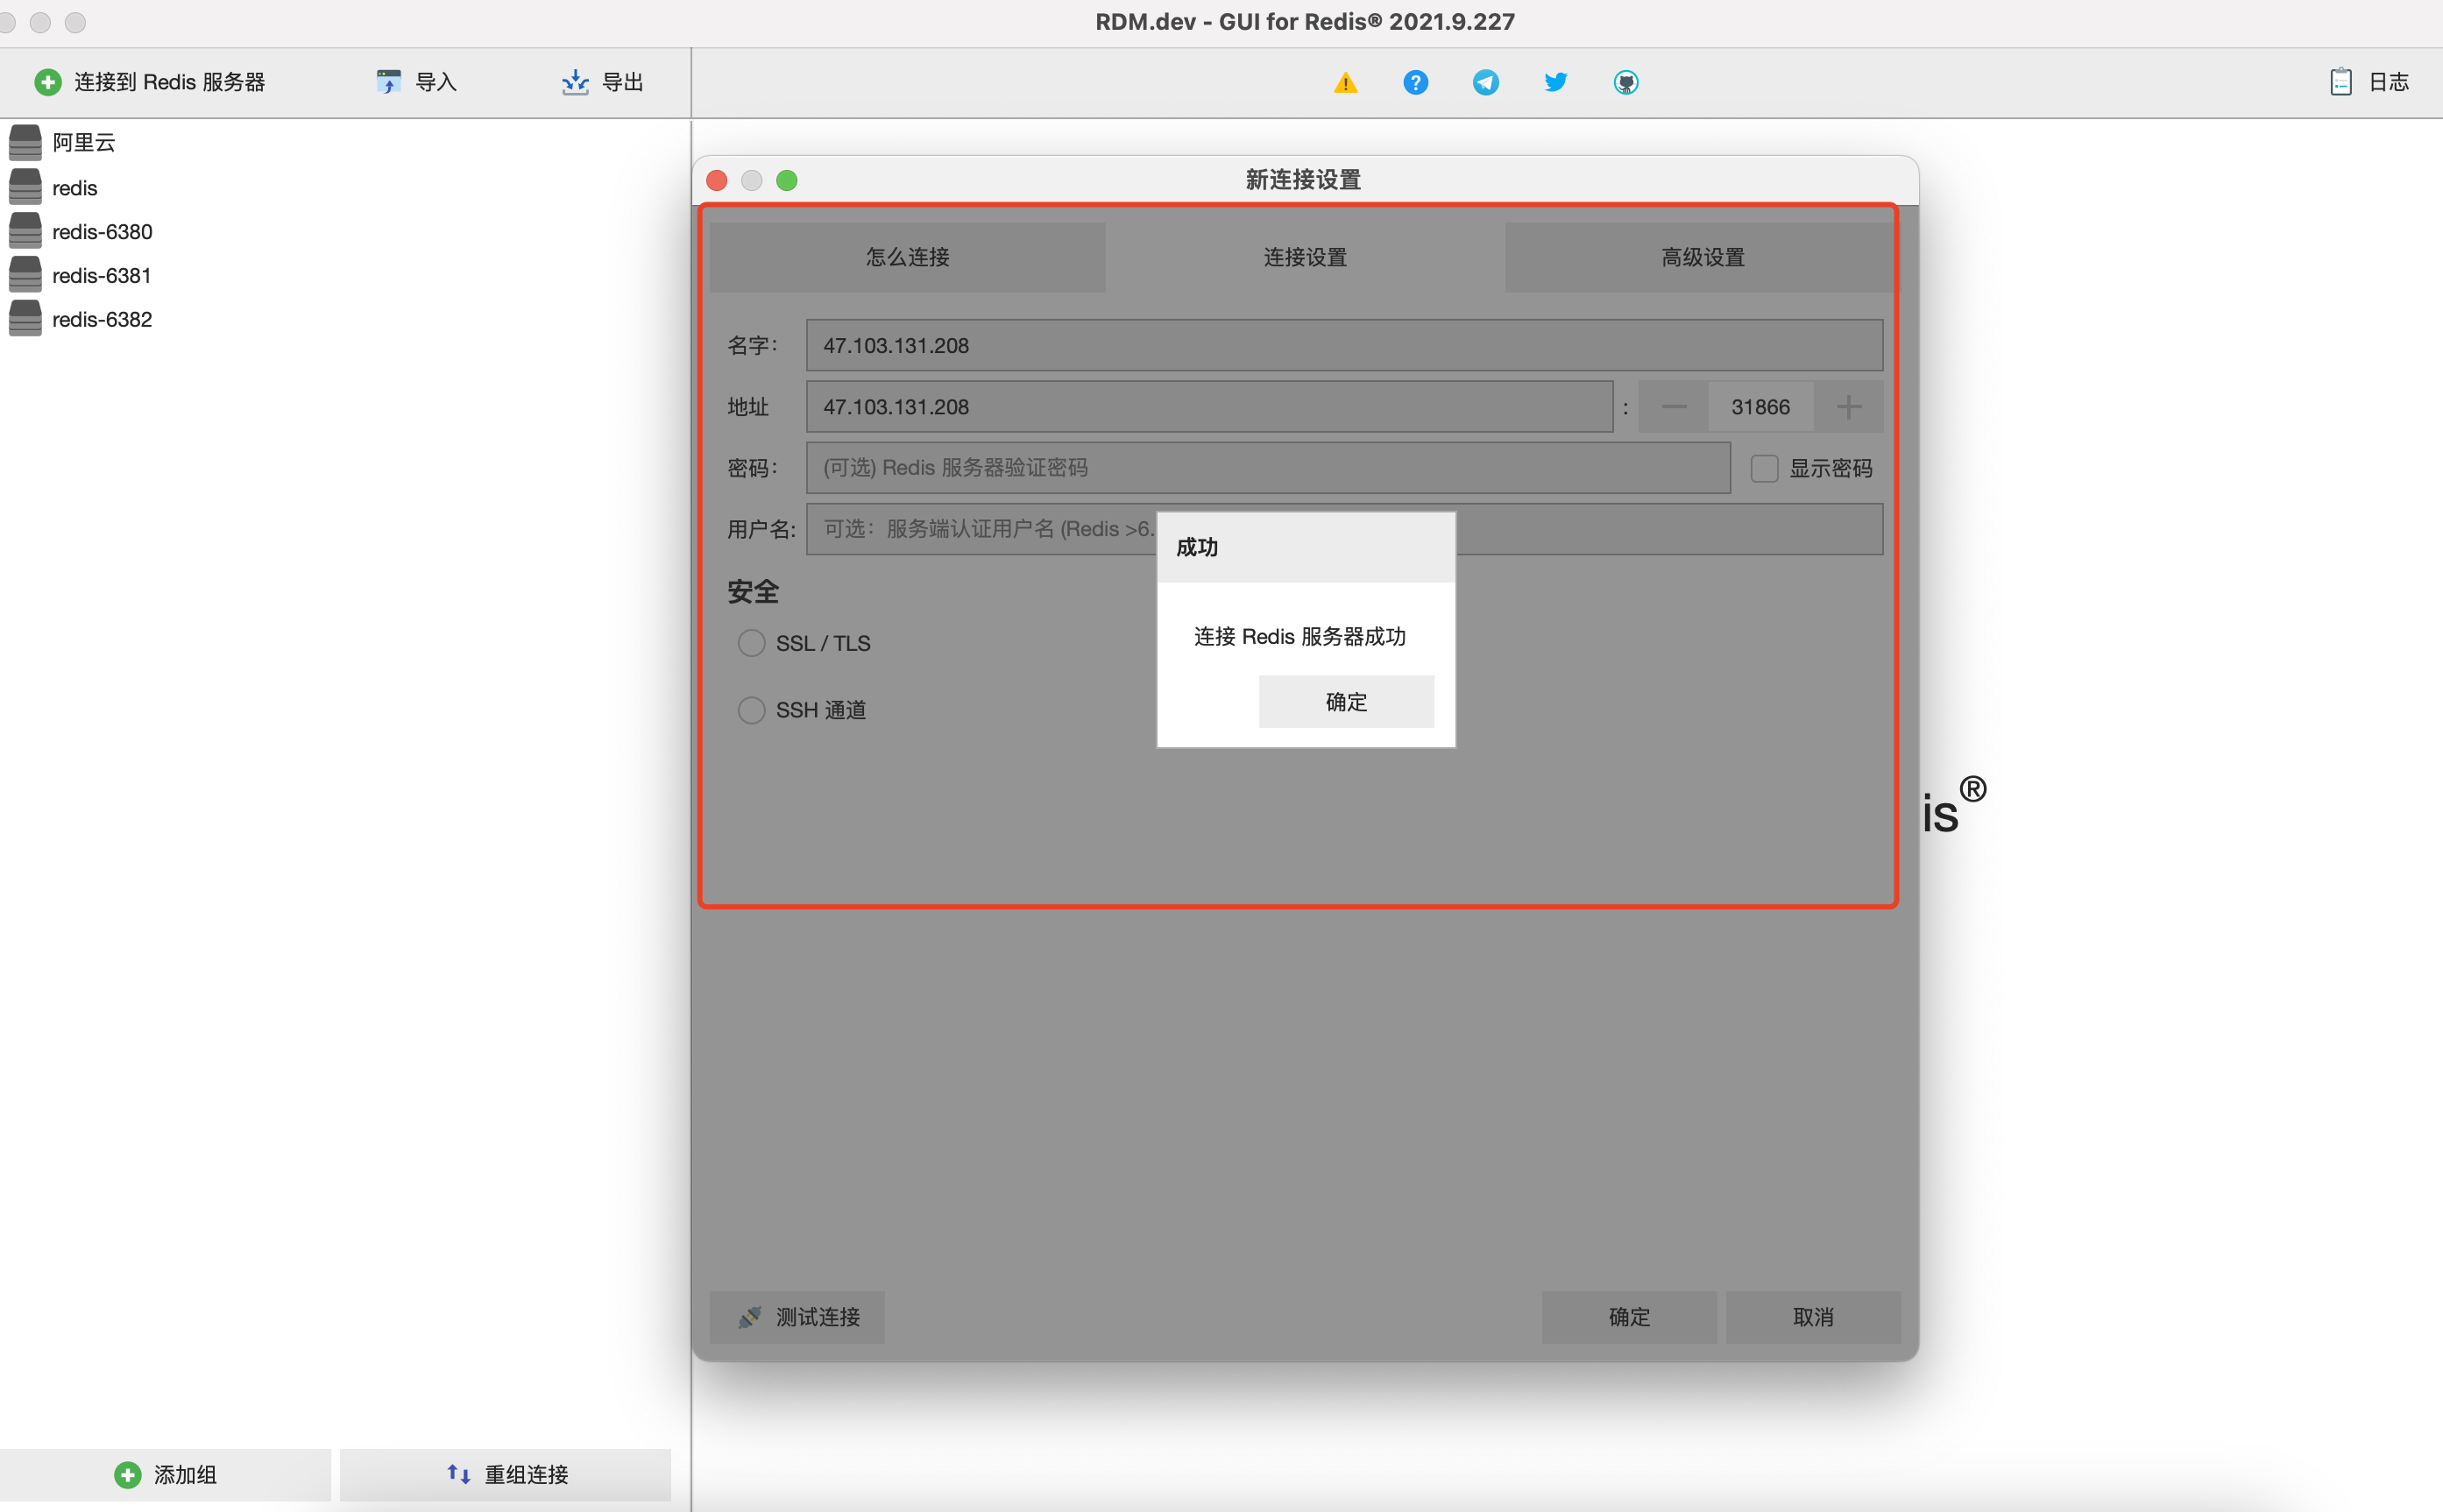The width and height of the screenshot is (2443, 1512).
Task: Click server icon next to redis
Action: point(25,187)
